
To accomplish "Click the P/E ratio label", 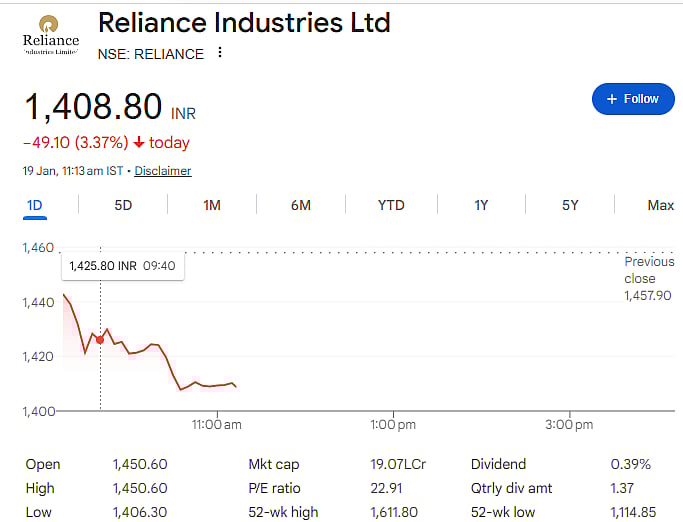I will [x=274, y=488].
